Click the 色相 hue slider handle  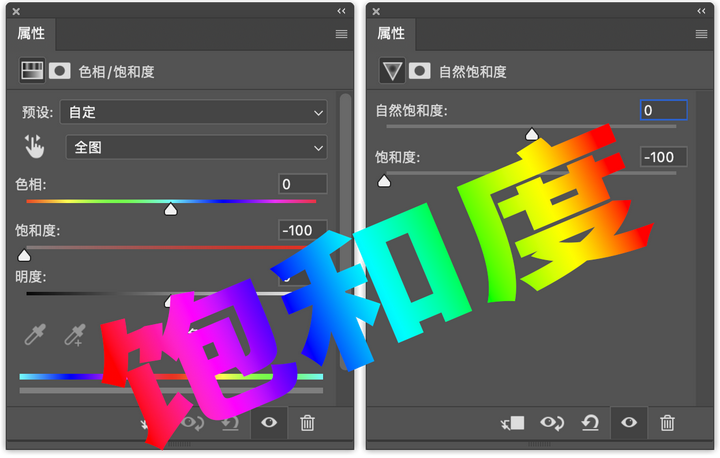(x=171, y=209)
